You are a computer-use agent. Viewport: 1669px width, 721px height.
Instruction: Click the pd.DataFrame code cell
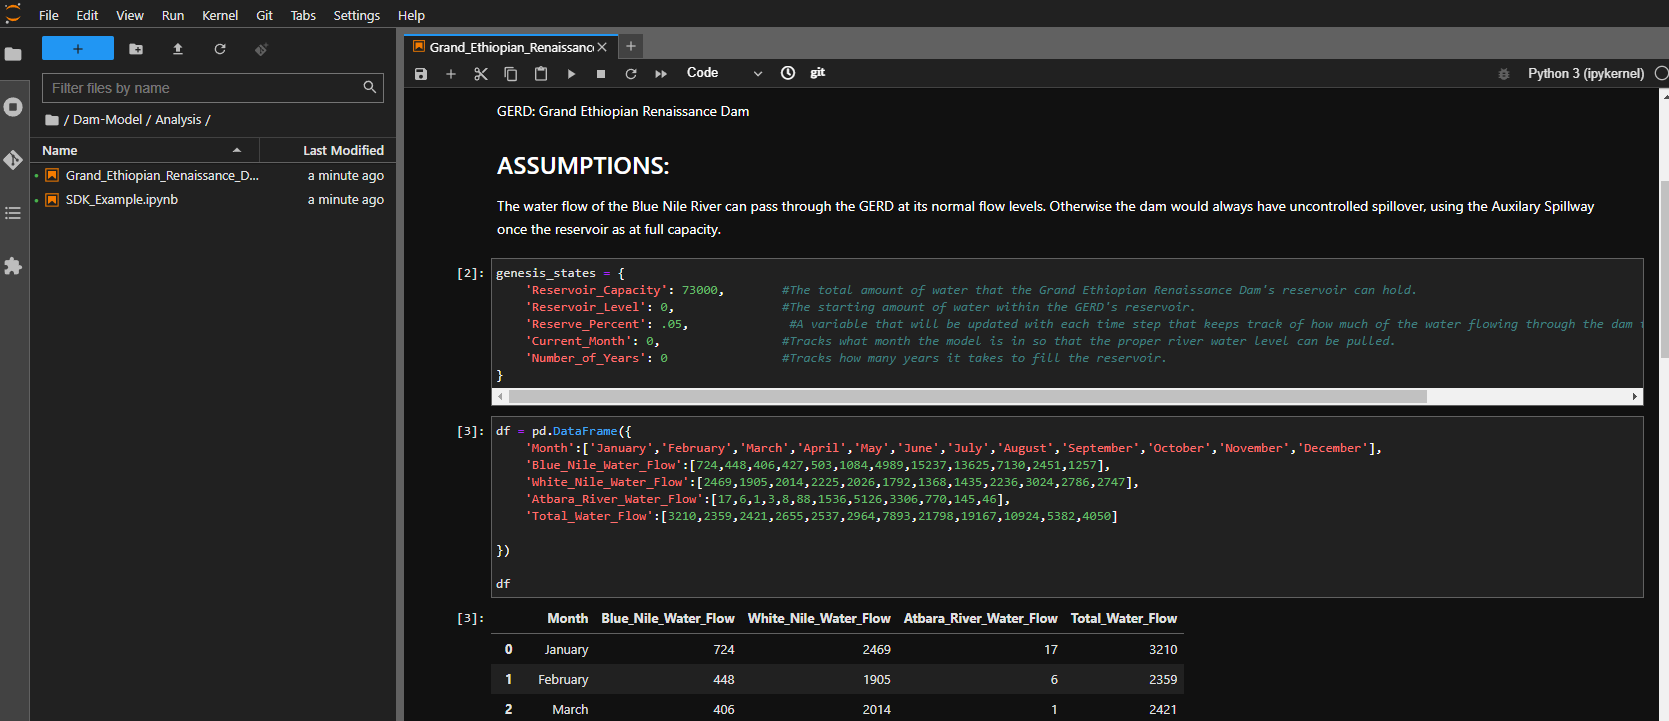[1067, 507]
